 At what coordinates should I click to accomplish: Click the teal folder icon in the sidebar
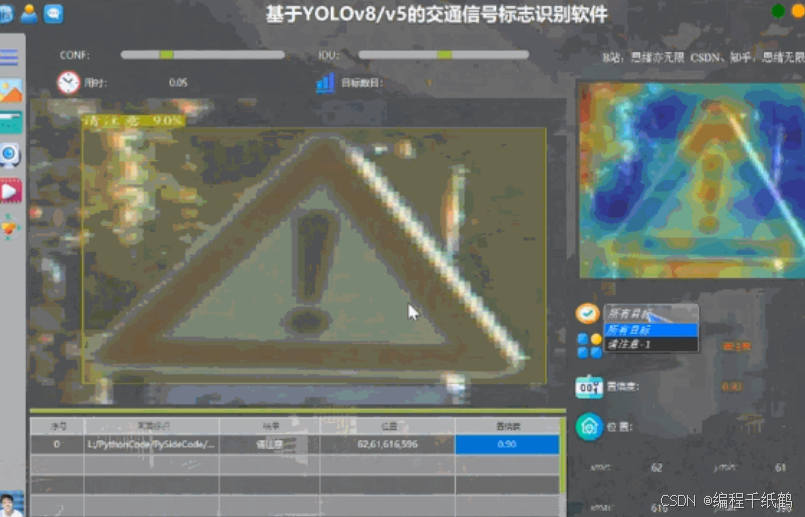click(x=11, y=123)
